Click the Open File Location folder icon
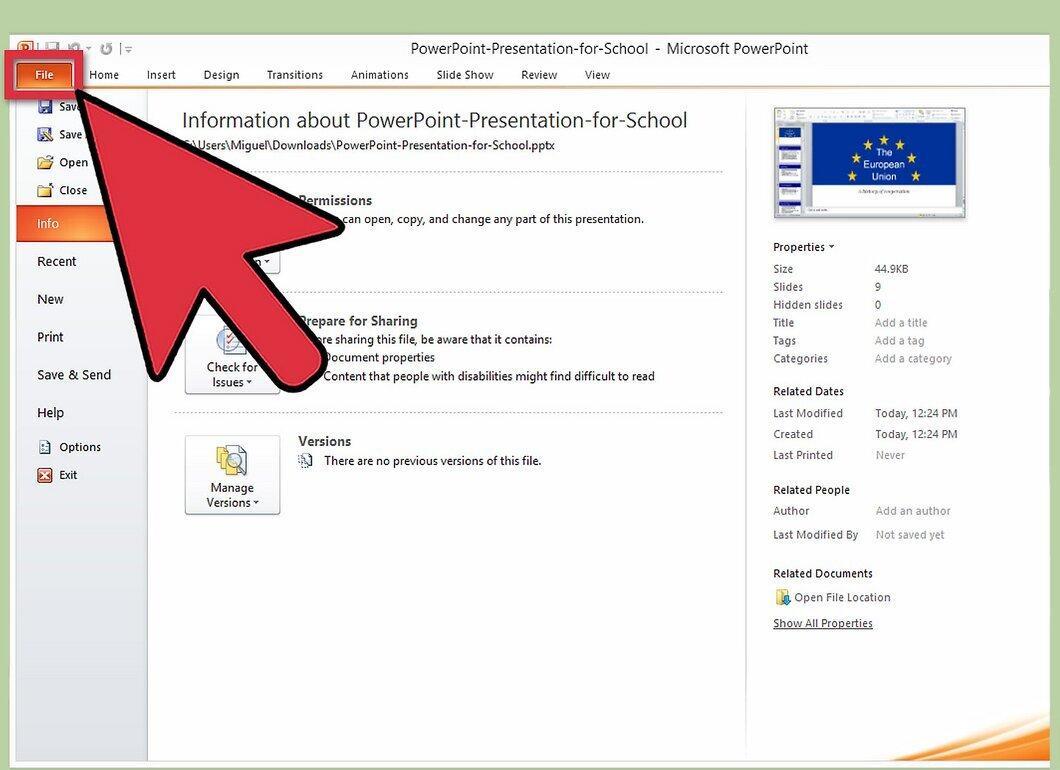This screenshot has height=770, width=1060. [x=783, y=598]
